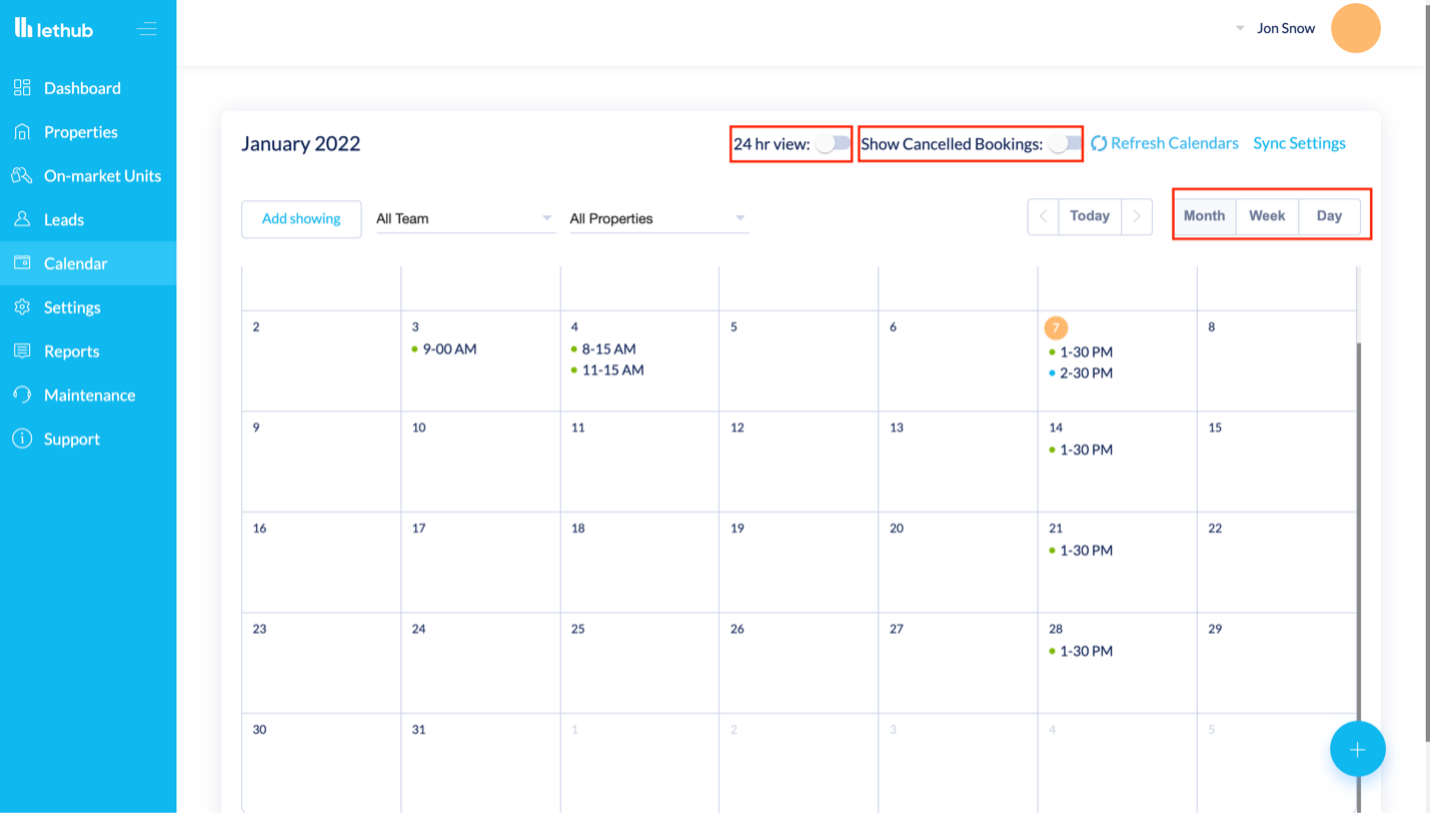Open Sync Settings
The width and height of the screenshot is (1430, 815).
tap(1299, 143)
